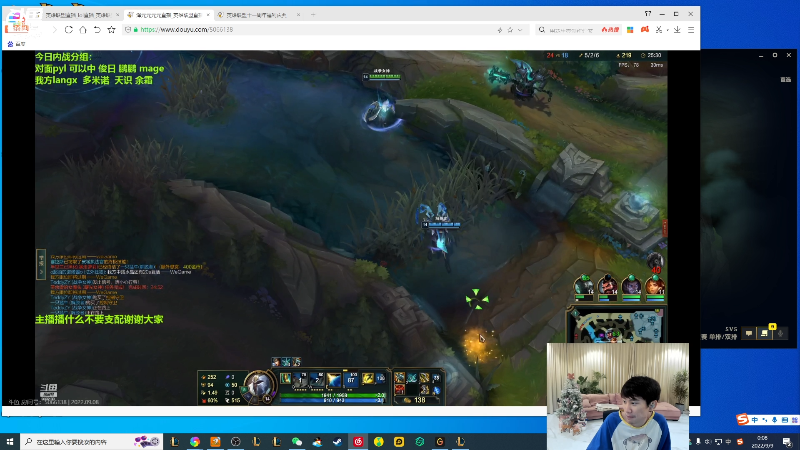Open the browser downloads icon
The width and height of the screenshot is (800, 450).
(677, 30)
